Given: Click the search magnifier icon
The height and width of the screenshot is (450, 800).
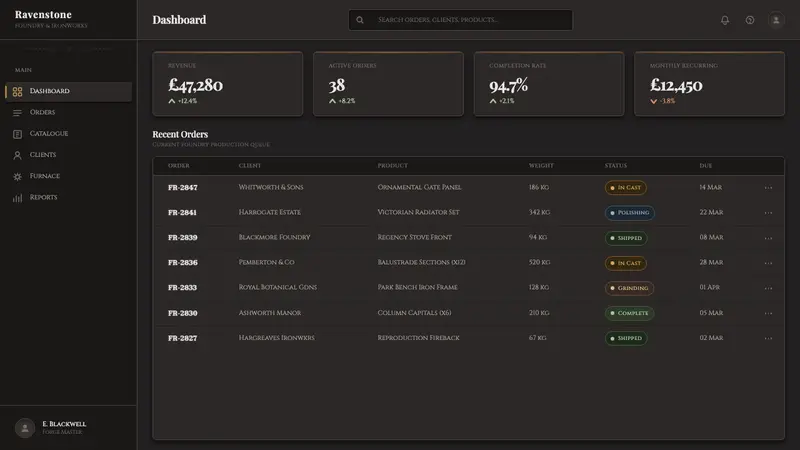Looking at the screenshot, I should (x=360, y=20).
